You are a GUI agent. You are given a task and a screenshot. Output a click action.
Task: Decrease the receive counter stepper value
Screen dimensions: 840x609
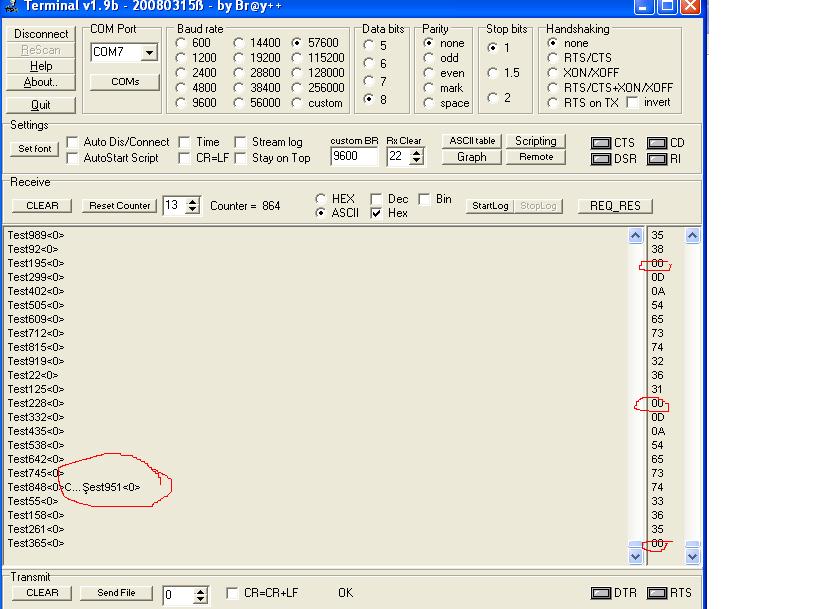point(192,210)
